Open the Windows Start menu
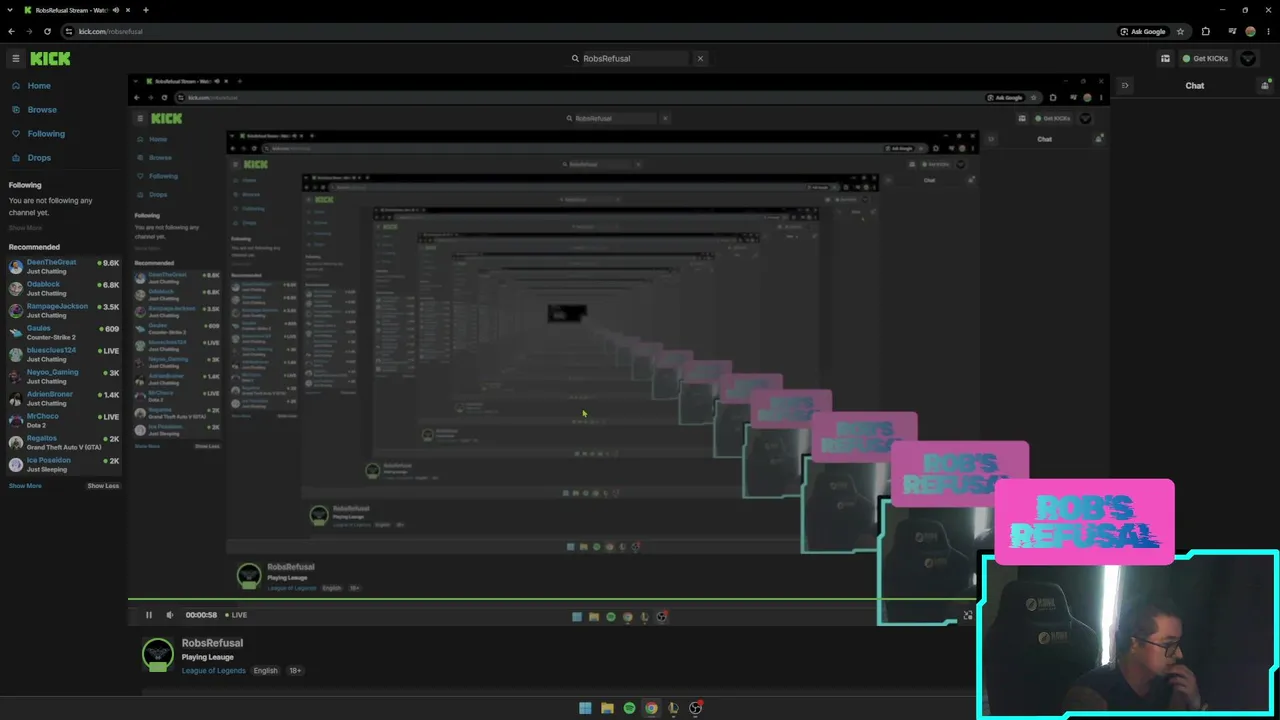The image size is (1280, 720). 585,708
